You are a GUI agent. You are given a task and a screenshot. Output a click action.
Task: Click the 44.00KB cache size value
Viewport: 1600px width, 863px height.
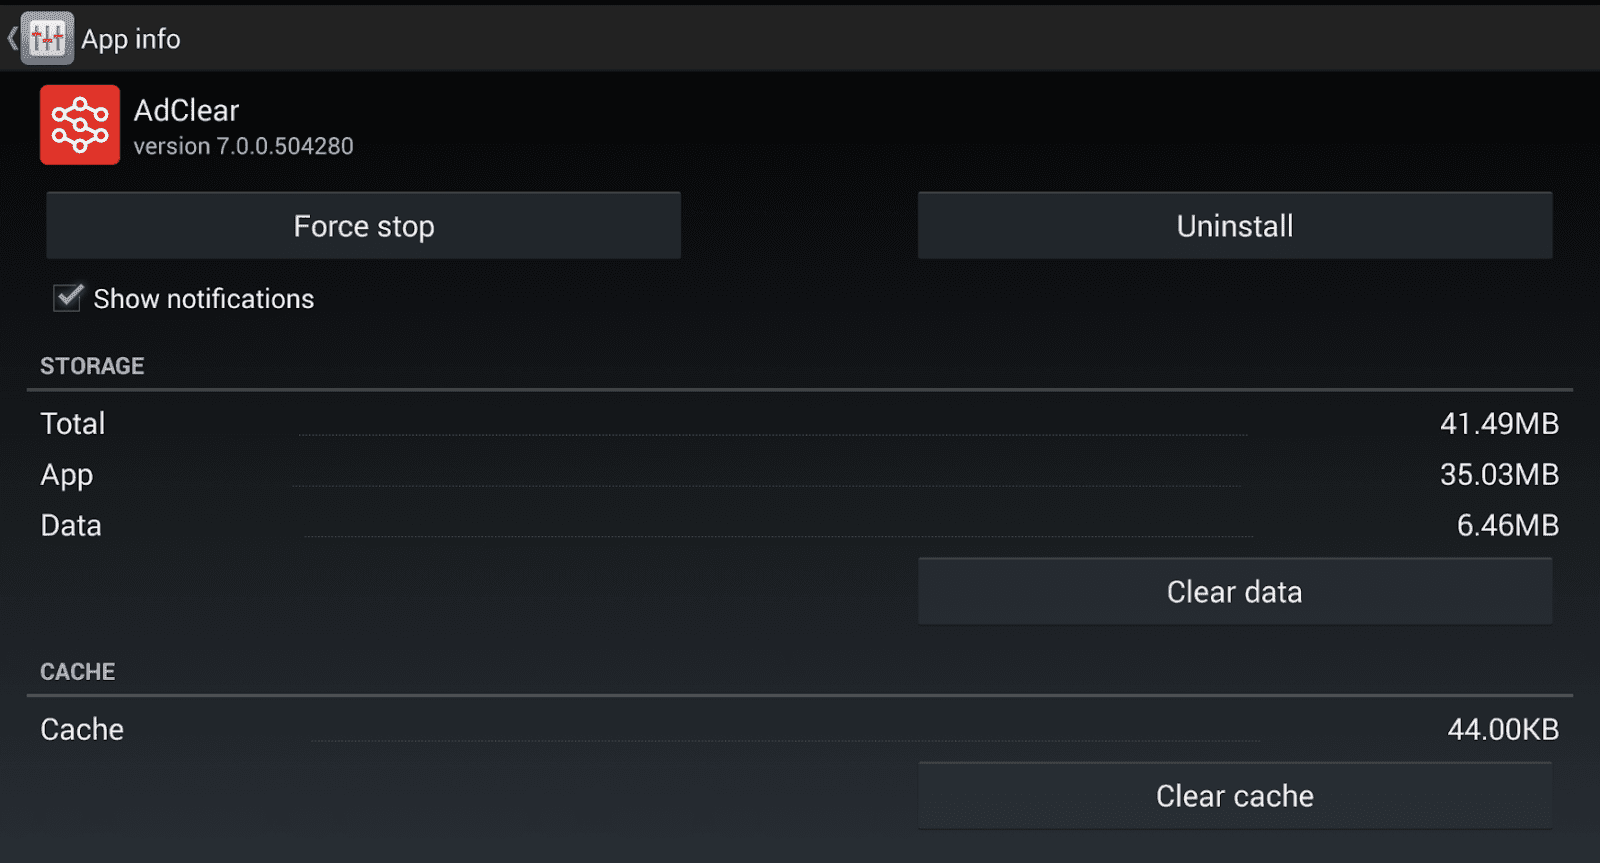[1503, 730]
